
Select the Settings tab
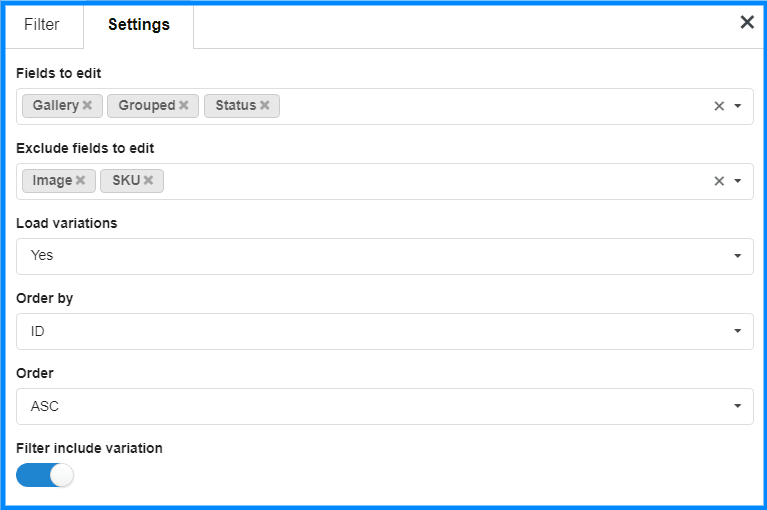[x=139, y=24]
